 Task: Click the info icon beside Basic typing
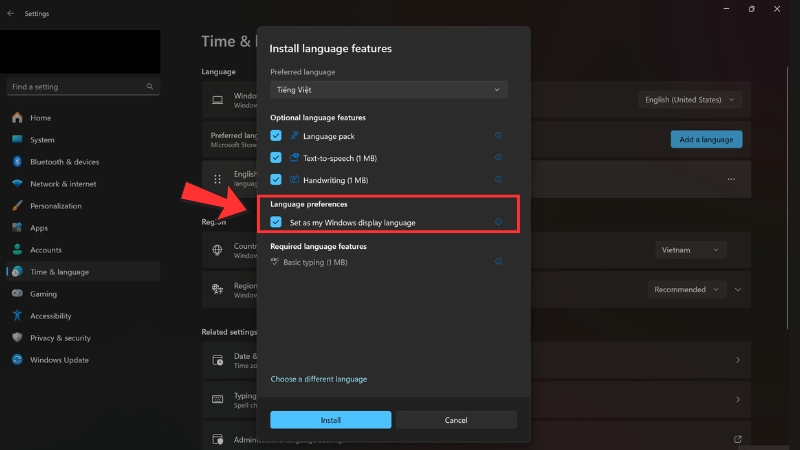point(498,262)
